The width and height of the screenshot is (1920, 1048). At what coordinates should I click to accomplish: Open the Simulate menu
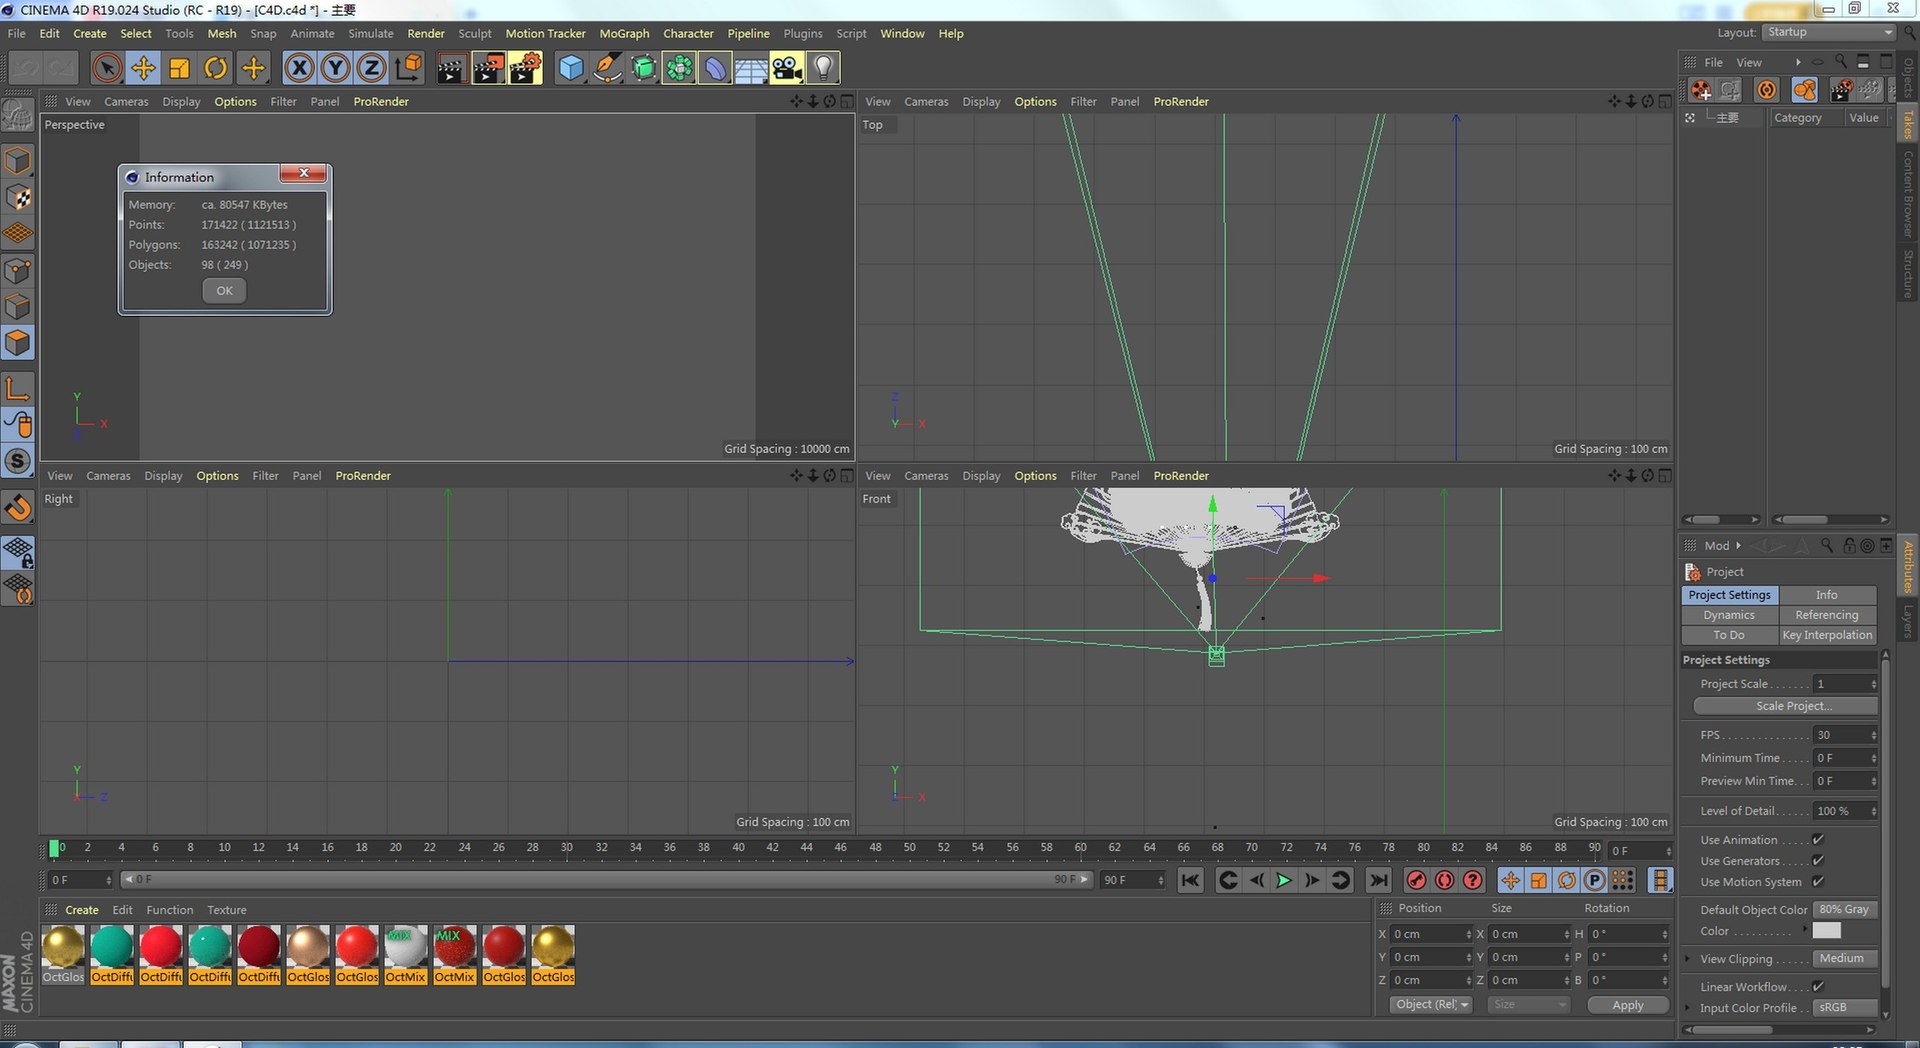pos(370,33)
